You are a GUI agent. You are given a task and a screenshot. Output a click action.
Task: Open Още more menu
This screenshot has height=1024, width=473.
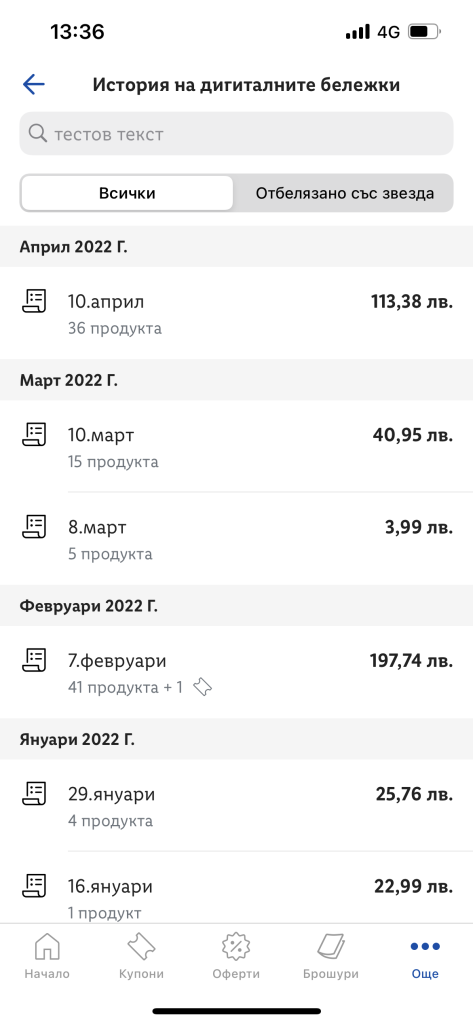pos(425,955)
